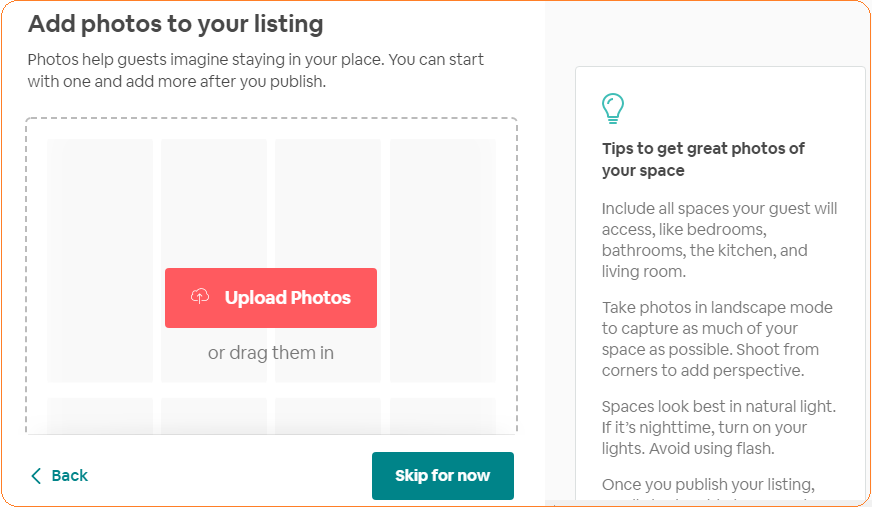Click the tip about including all spaces
The height and width of the screenshot is (507, 872).
[x=719, y=240]
